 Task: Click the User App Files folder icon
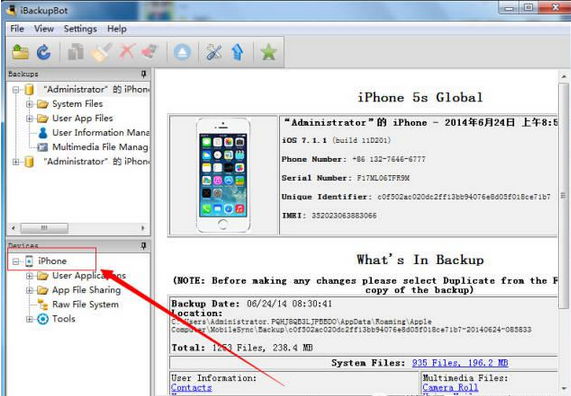43,118
